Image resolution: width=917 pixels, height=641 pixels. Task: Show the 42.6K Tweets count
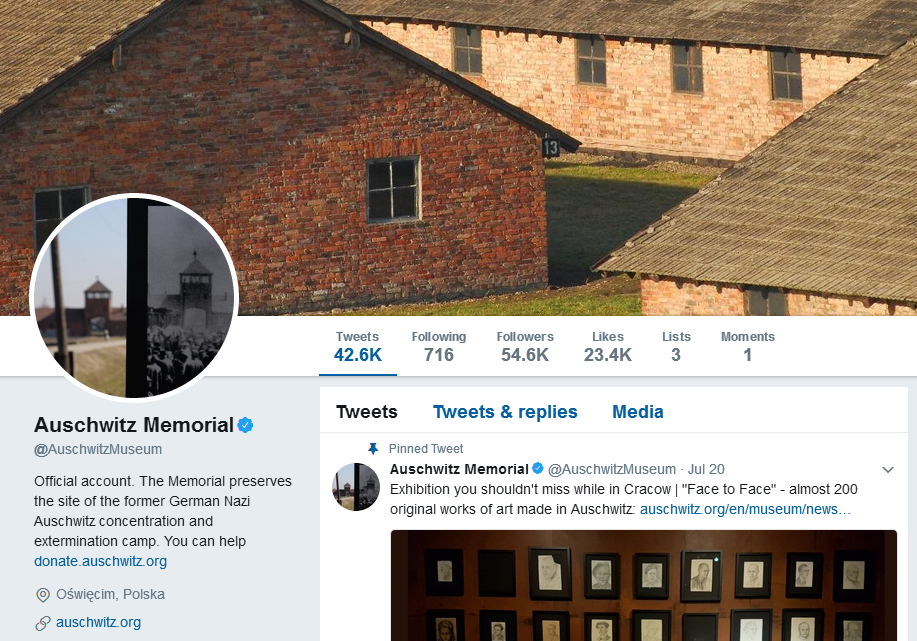click(357, 346)
